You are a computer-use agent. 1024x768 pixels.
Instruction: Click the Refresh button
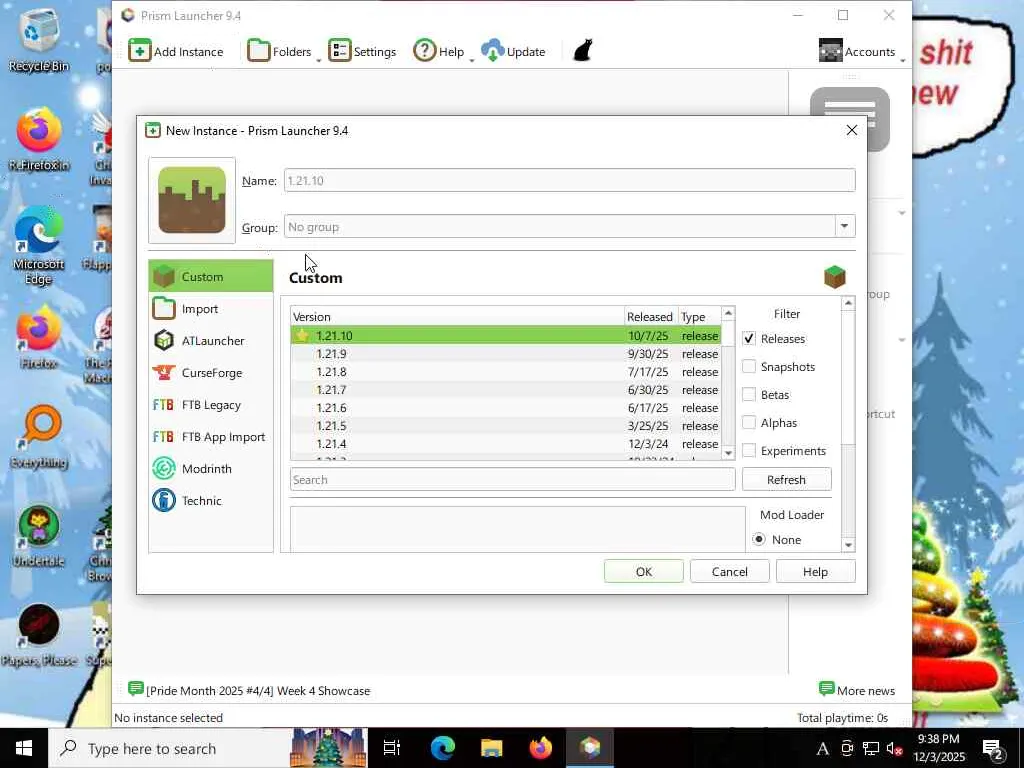(x=786, y=479)
